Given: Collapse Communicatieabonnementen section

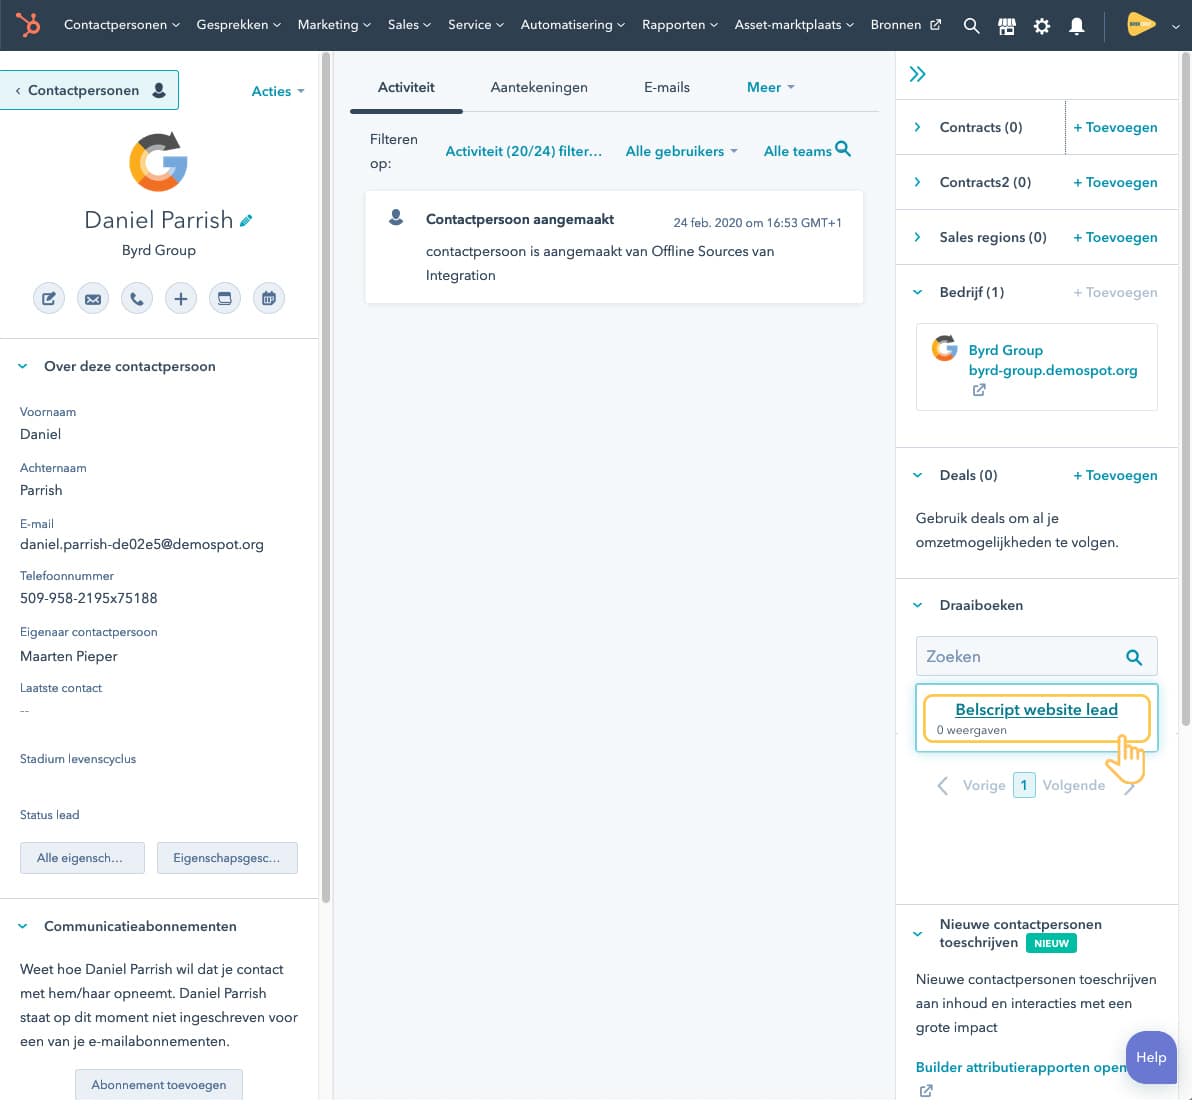Looking at the screenshot, I should pyautogui.click(x=23, y=926).
